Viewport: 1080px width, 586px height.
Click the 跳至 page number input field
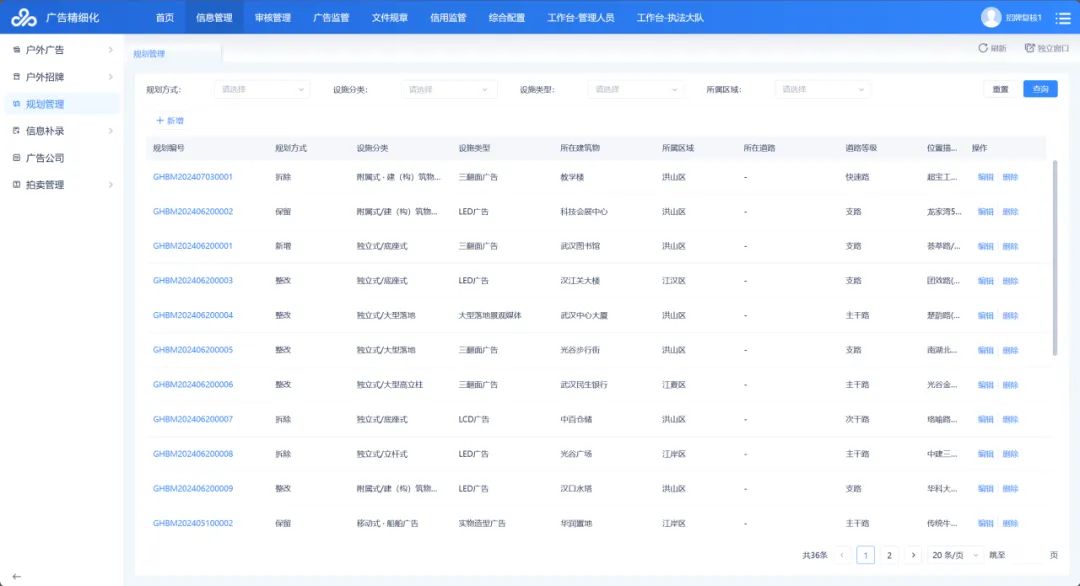tap(1027, 555)
